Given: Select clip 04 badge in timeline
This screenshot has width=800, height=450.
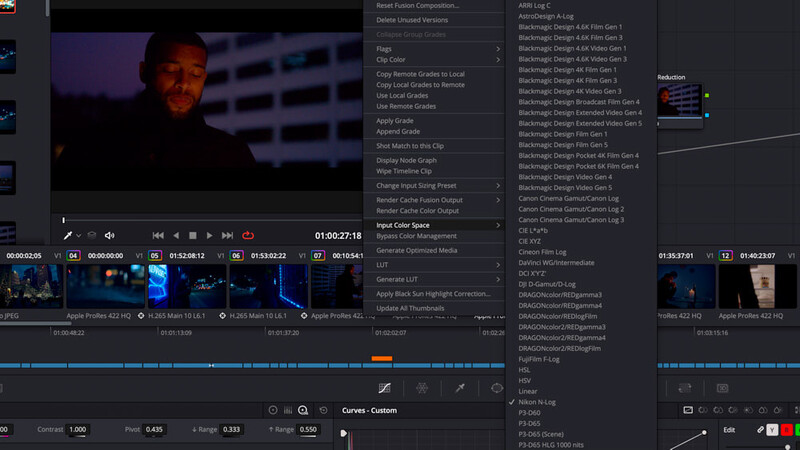Looking at the screenshot, I should click(x=73, y=256).
